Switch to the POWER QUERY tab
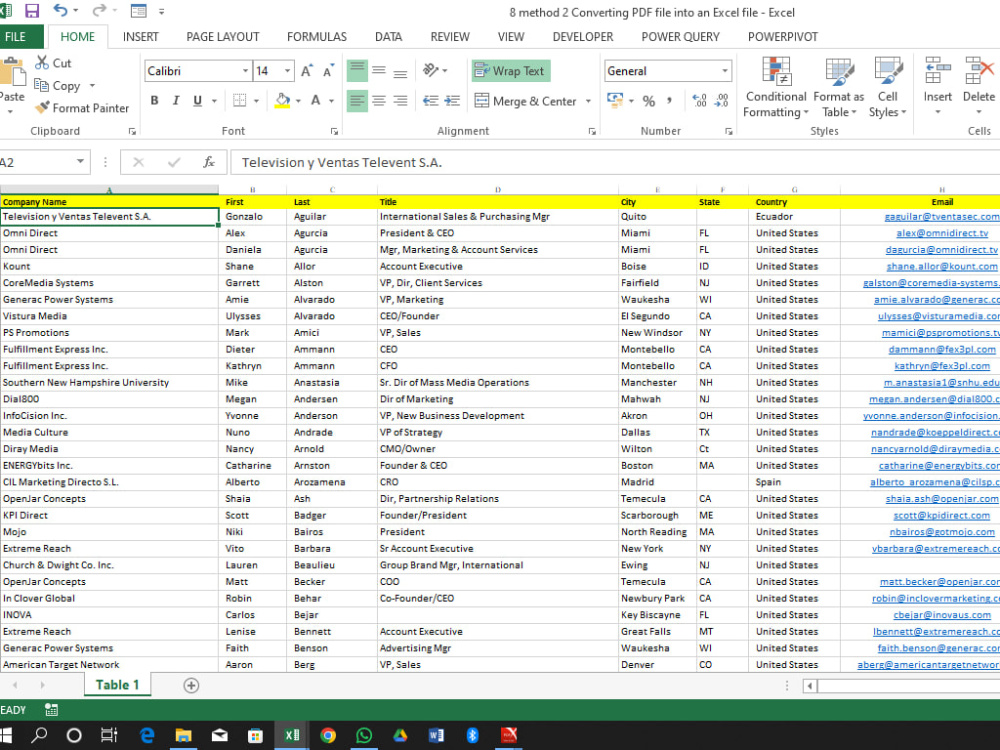Image resolution: width=1000 pixels, height=750 pixels. tap(680, 37)
